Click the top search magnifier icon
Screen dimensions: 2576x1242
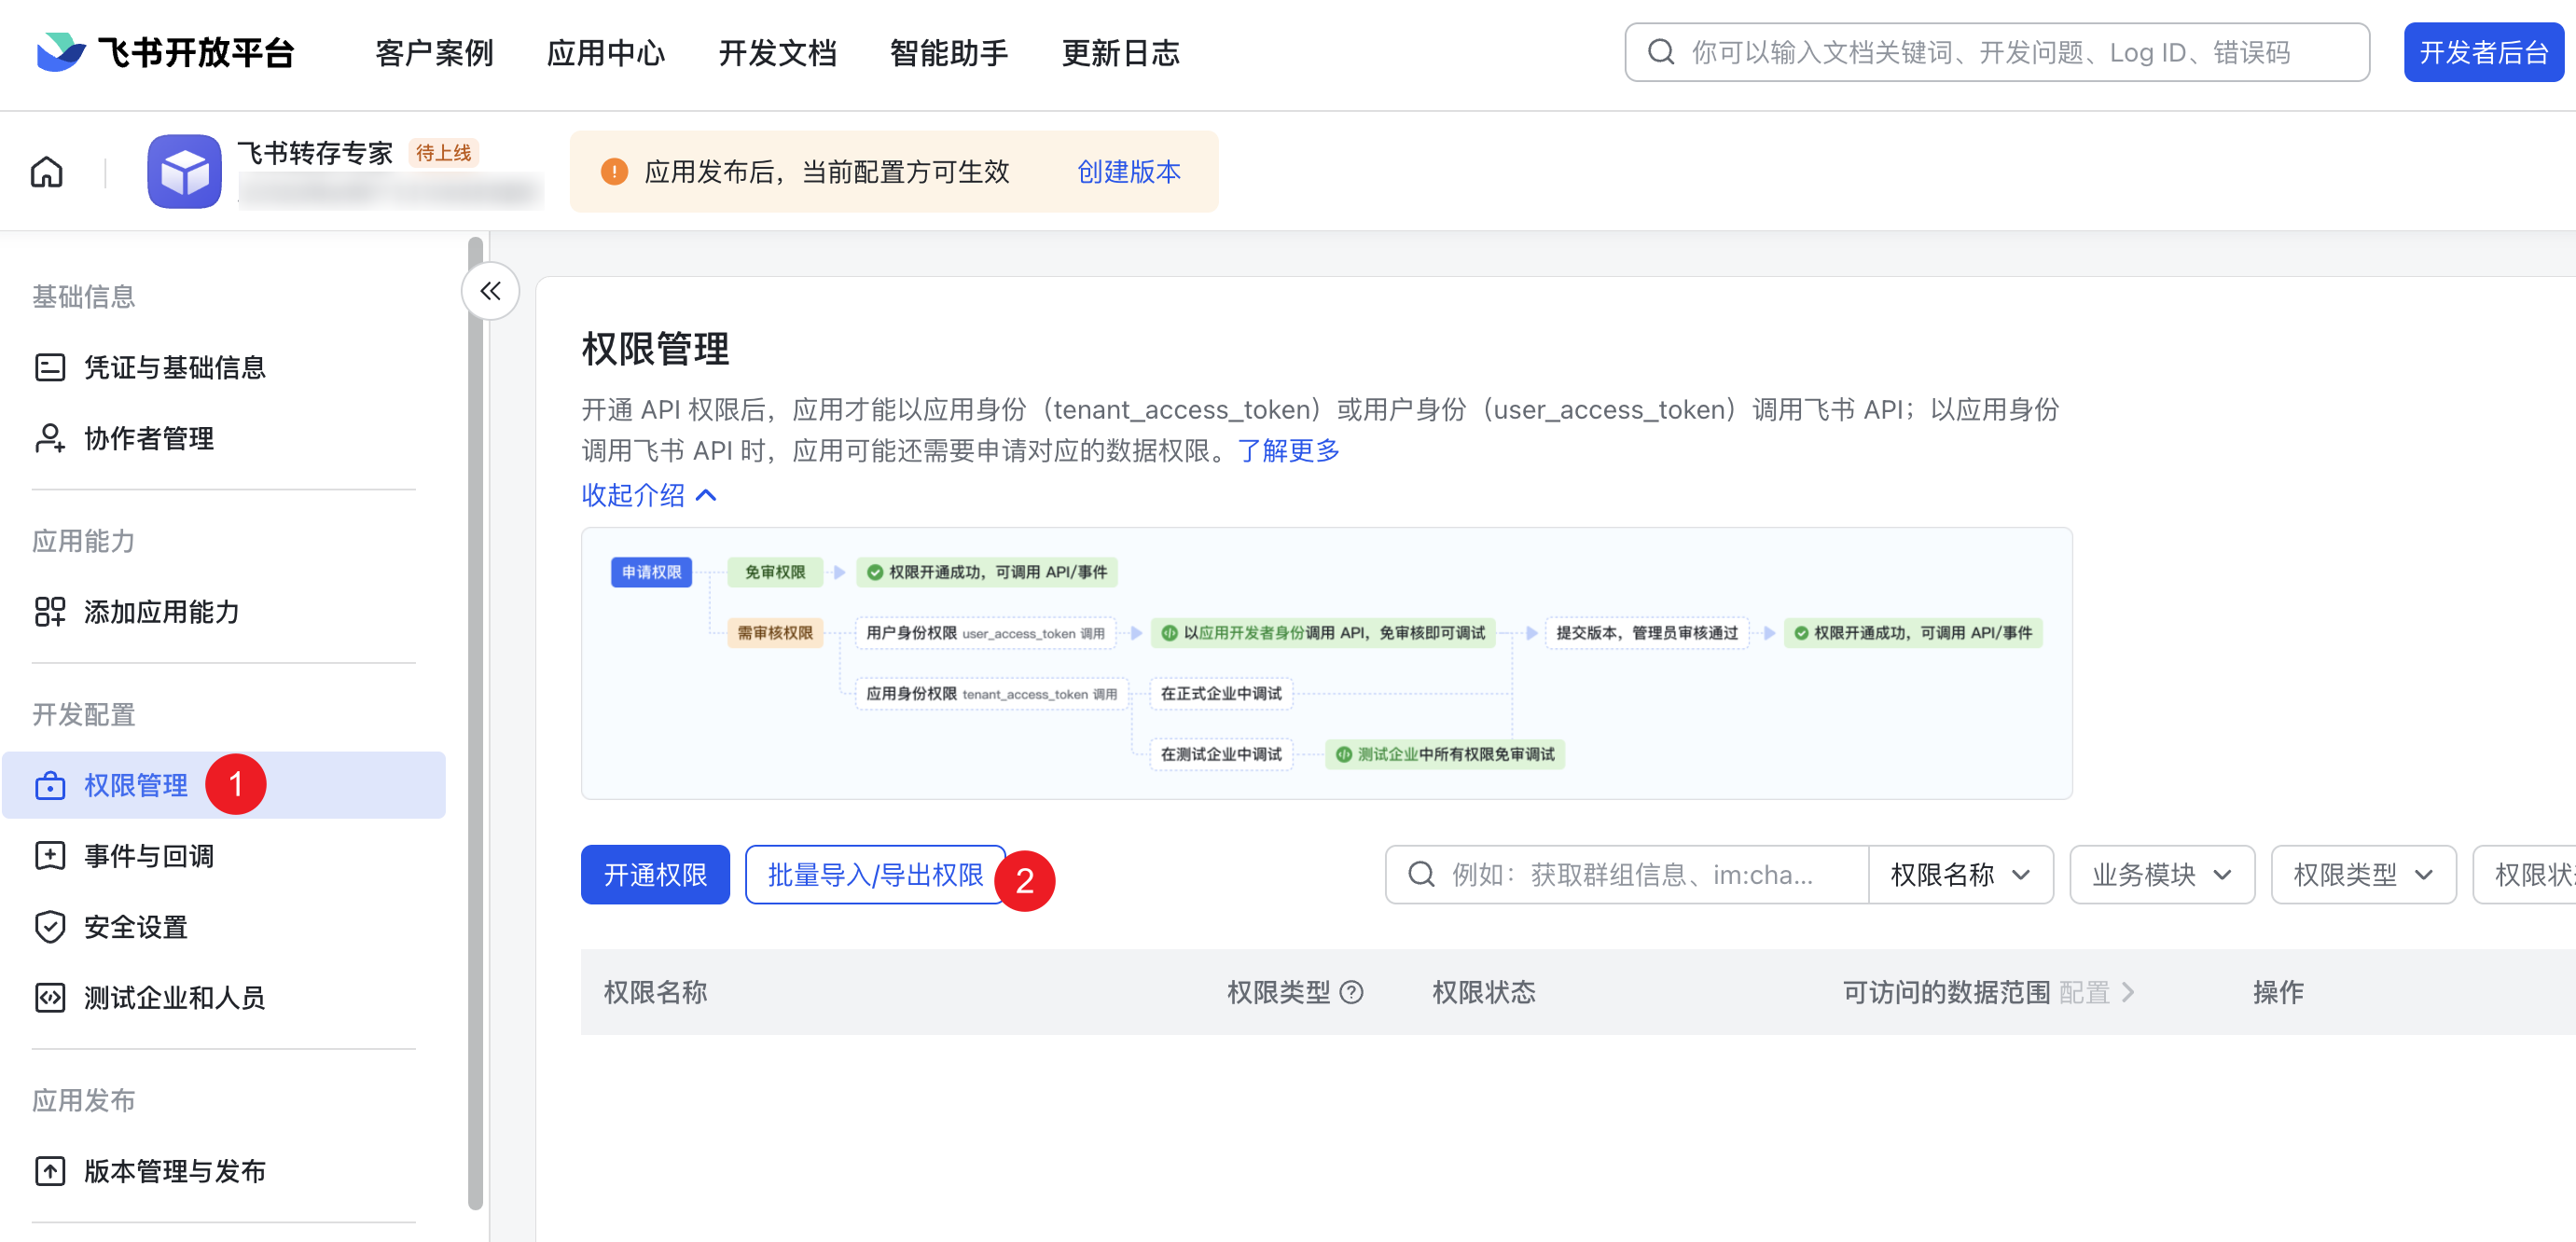(x=1661, y=52)
